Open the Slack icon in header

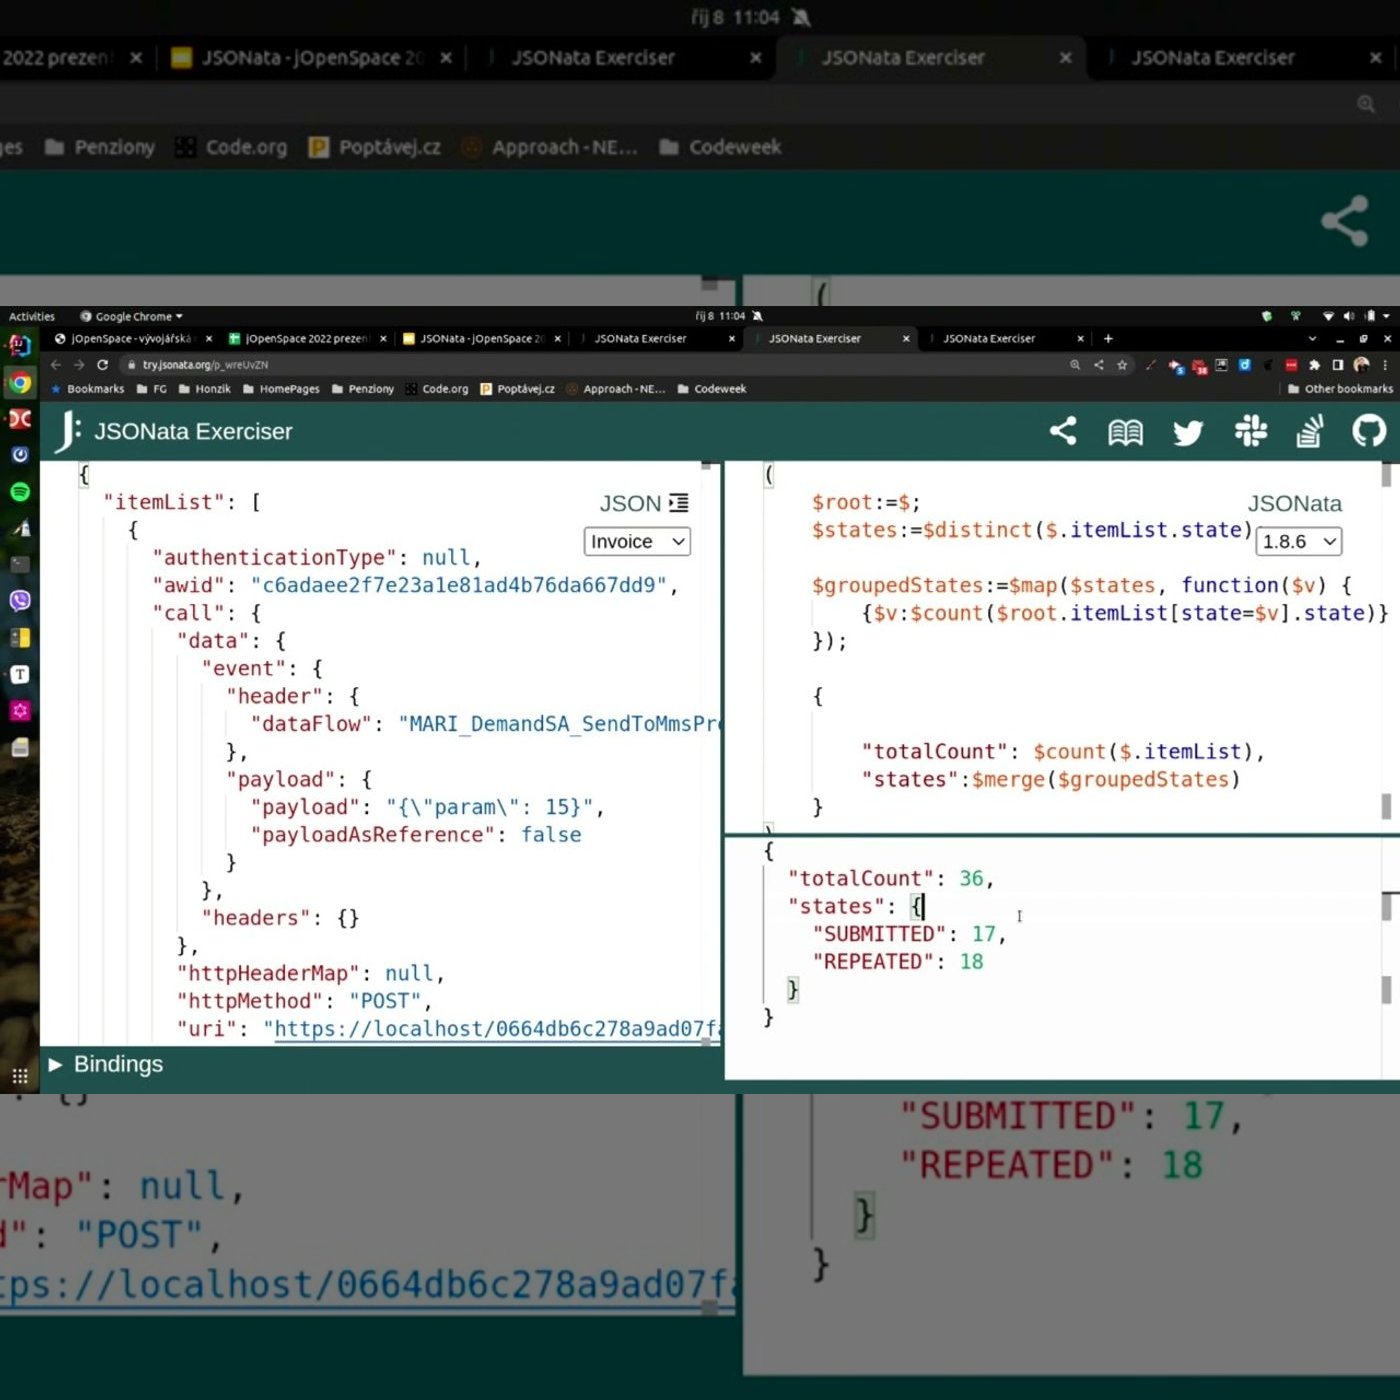(x=1250, y=431)
